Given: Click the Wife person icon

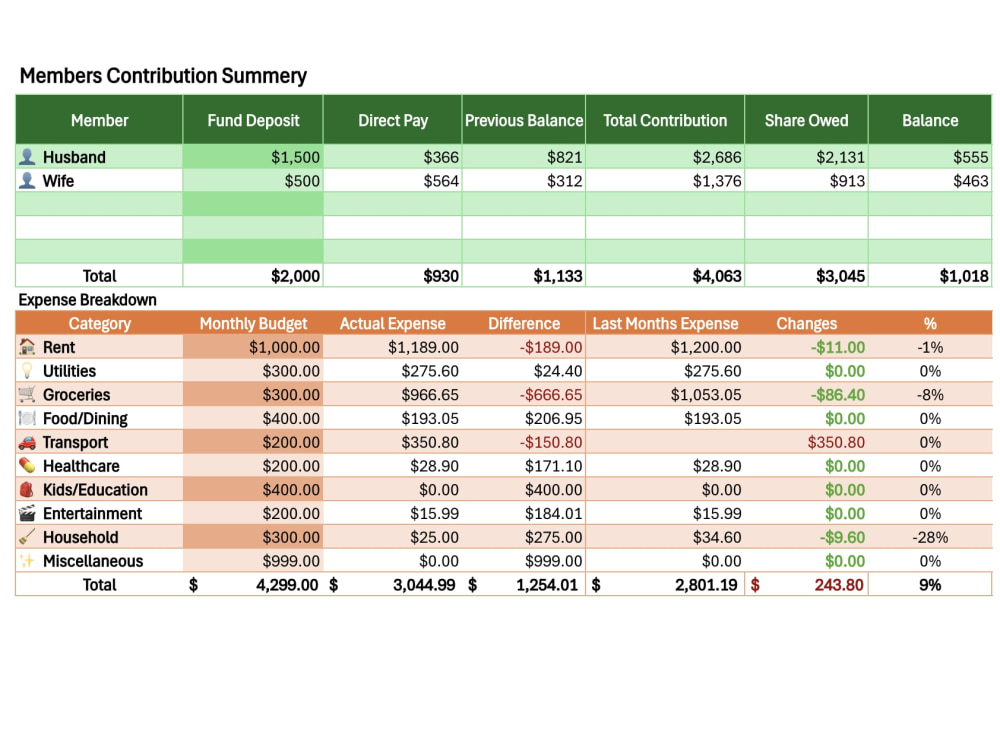Looking at the screenshot, I should click(x=27, y=180).
